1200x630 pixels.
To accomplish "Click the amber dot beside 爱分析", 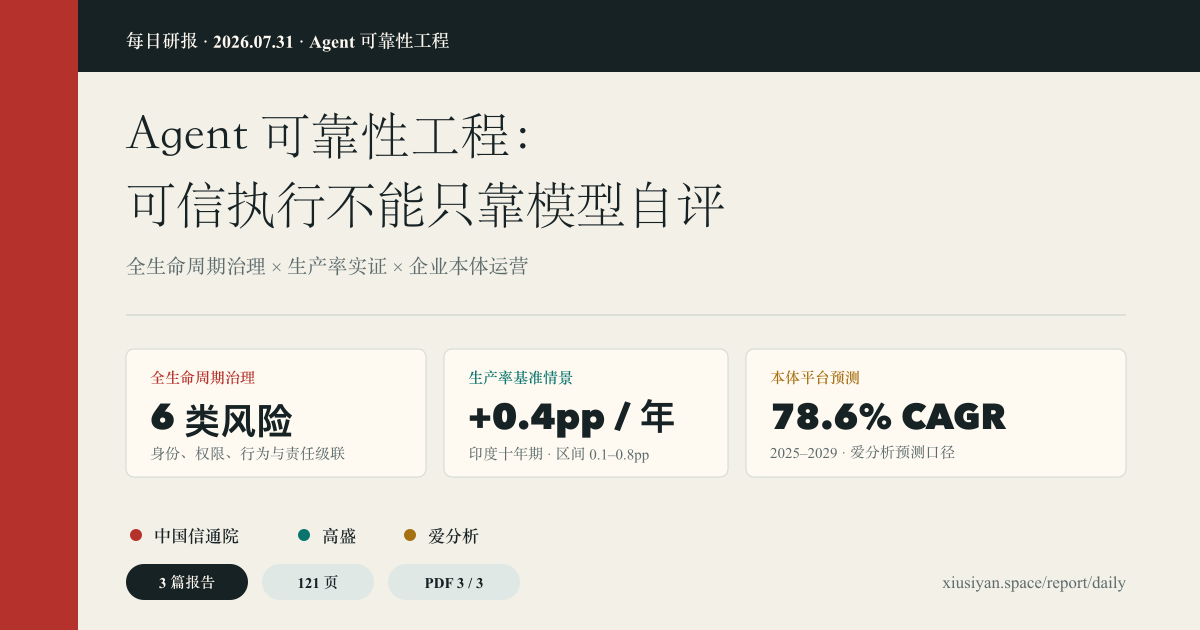I will click(410, 535).
